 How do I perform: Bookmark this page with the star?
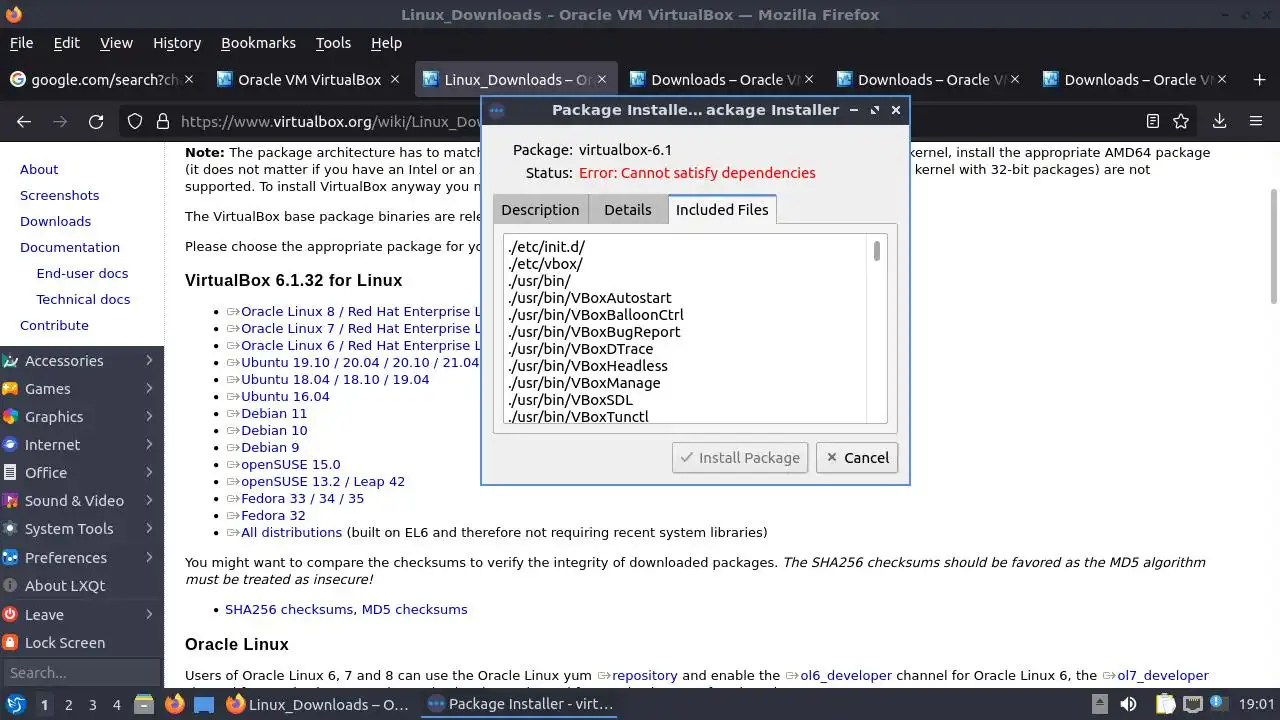[1181, 121]
